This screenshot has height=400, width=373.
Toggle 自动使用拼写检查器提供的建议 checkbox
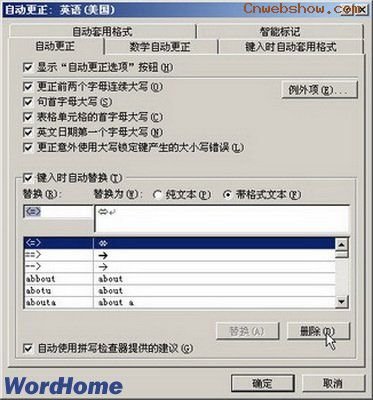coord(28,348)
